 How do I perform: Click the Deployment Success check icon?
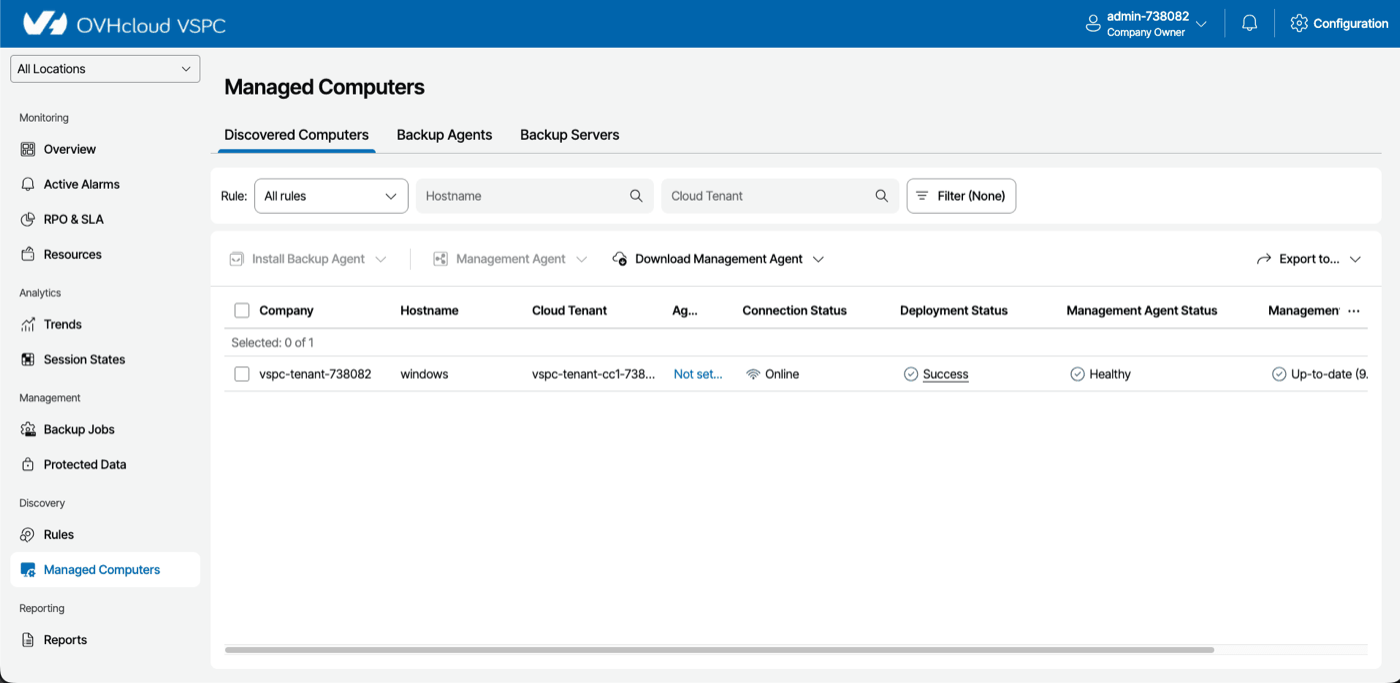click(x=911, y=374)
